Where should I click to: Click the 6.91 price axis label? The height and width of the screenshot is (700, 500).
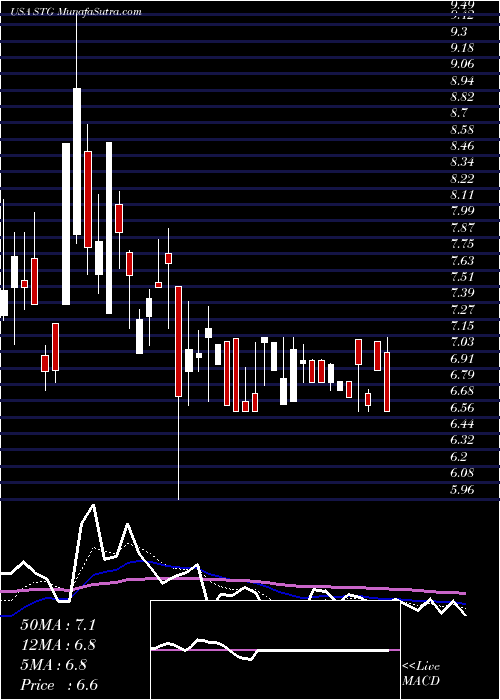pos(462,358)
